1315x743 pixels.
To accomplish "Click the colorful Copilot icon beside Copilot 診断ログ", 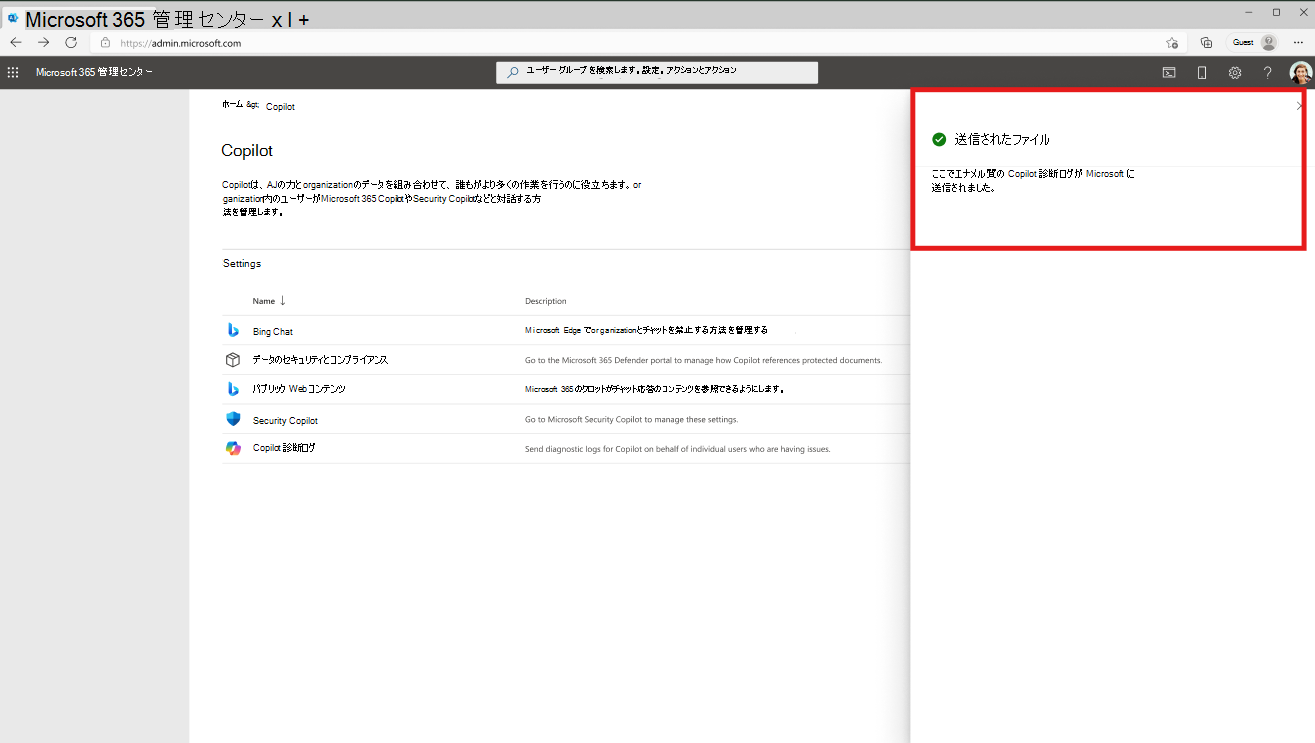I will point(233,448).
